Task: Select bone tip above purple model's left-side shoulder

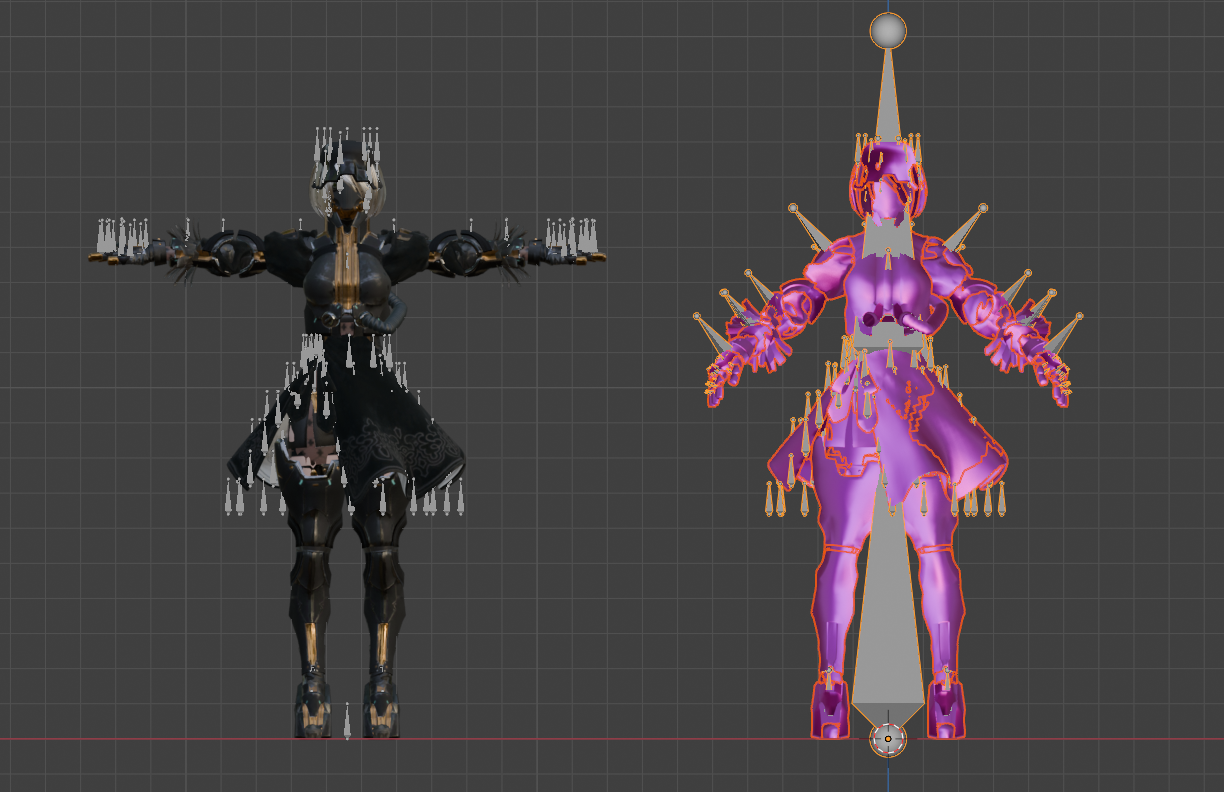Action: (x=793, y=208)
